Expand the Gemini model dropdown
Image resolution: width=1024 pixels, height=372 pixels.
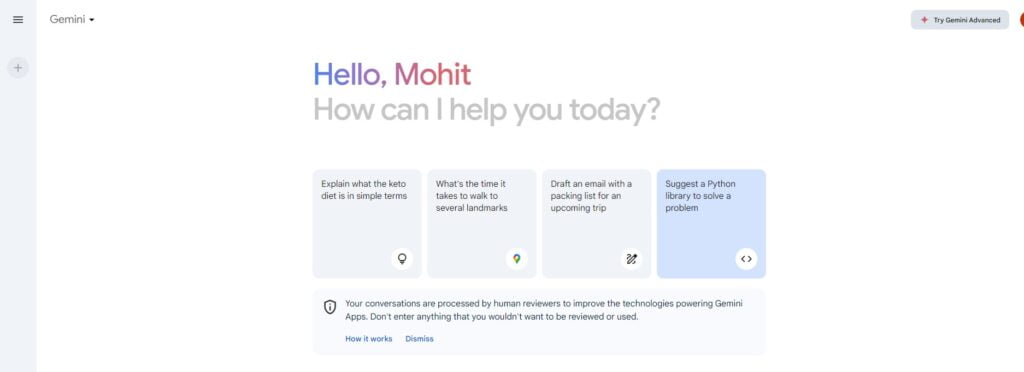click(72, 20)
